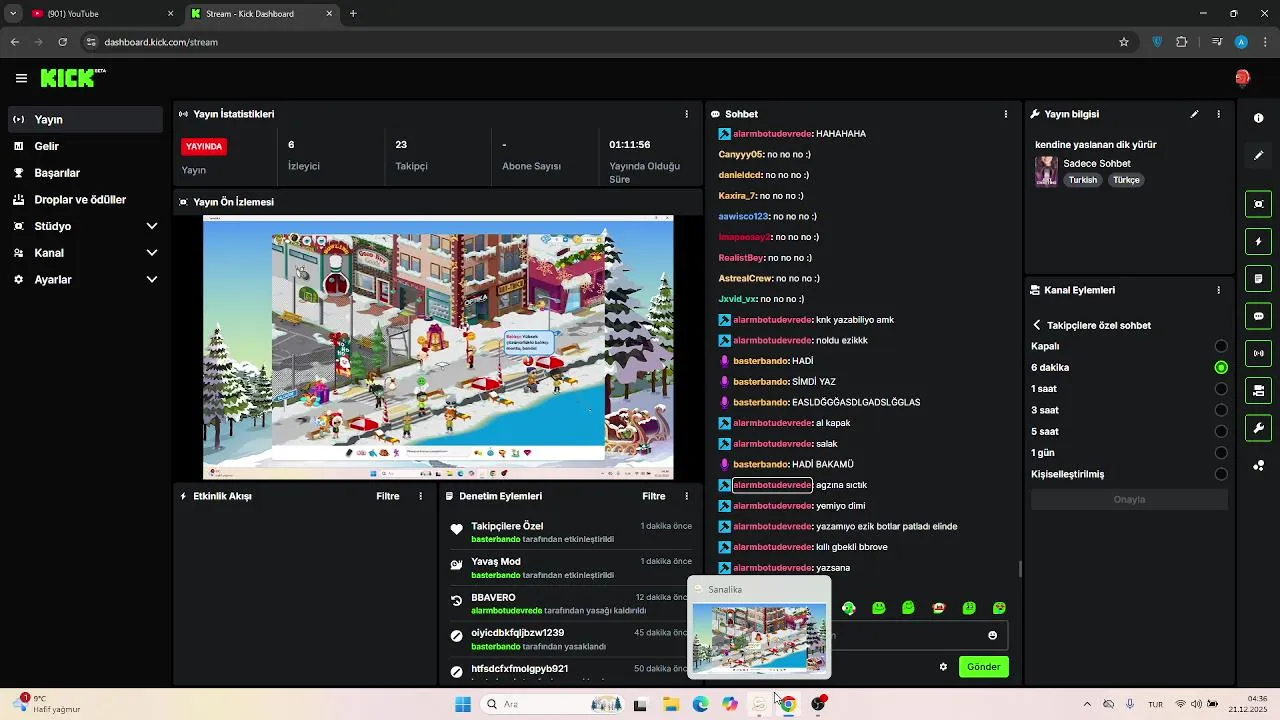The image size is (1280, 720).
Task: Open chat settings gear next to Gönder
Action: tap(943, 667)
